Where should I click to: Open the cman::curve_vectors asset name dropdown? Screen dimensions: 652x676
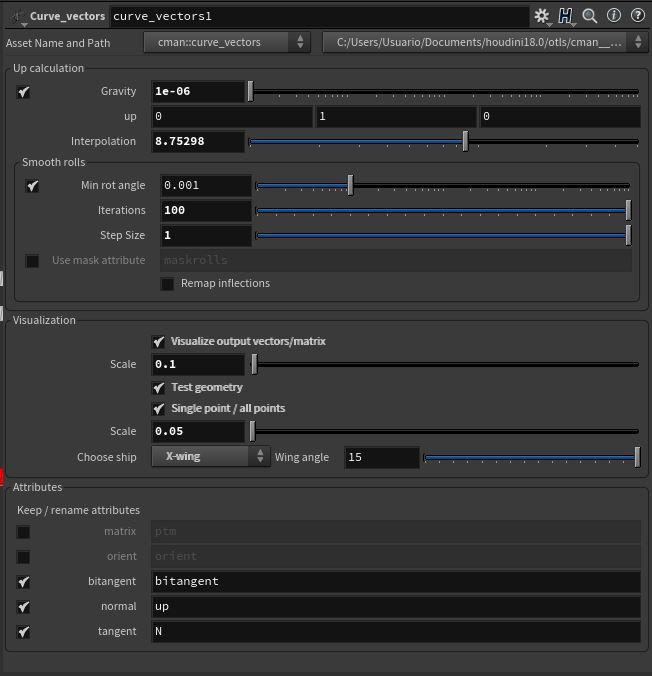coord(228,42)
